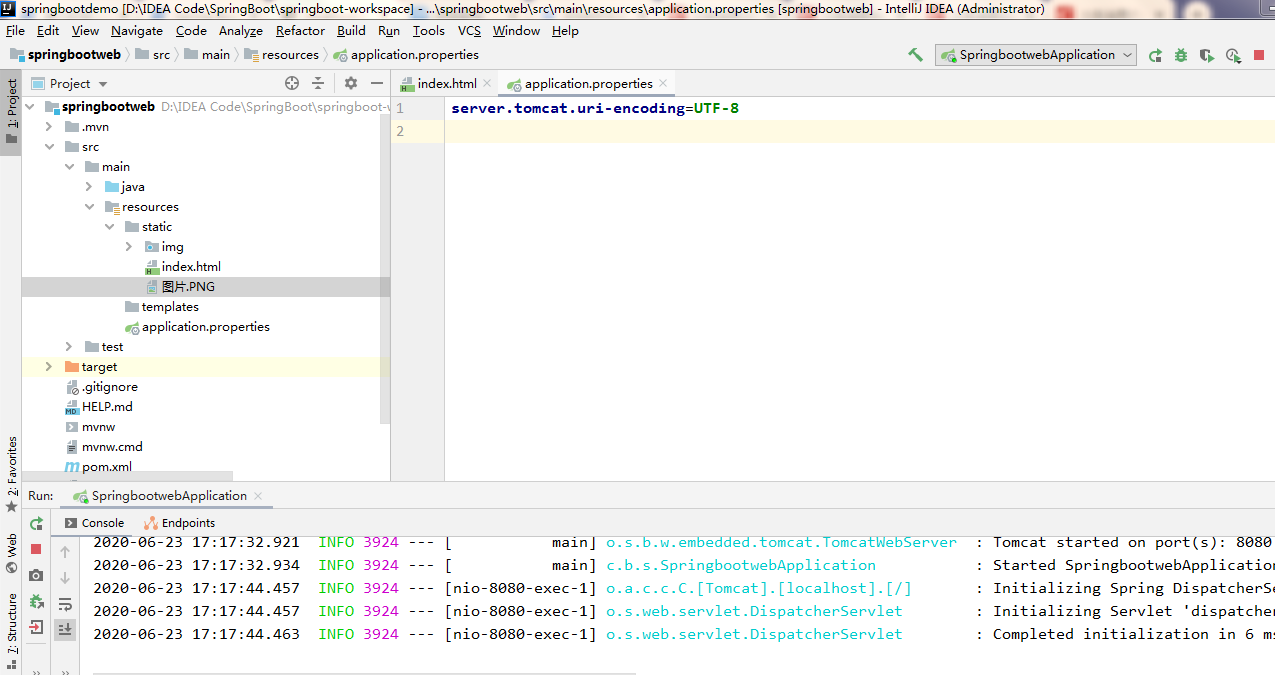Select application.properties in project tree
Screen dimensions: 1275x675
click(x=197, y=327)
